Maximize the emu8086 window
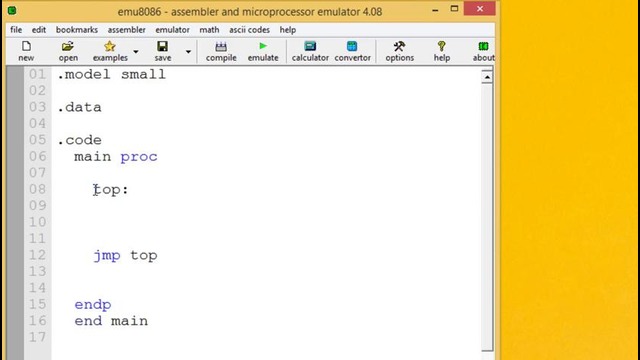The image size is (640, 360). (454, 9)
